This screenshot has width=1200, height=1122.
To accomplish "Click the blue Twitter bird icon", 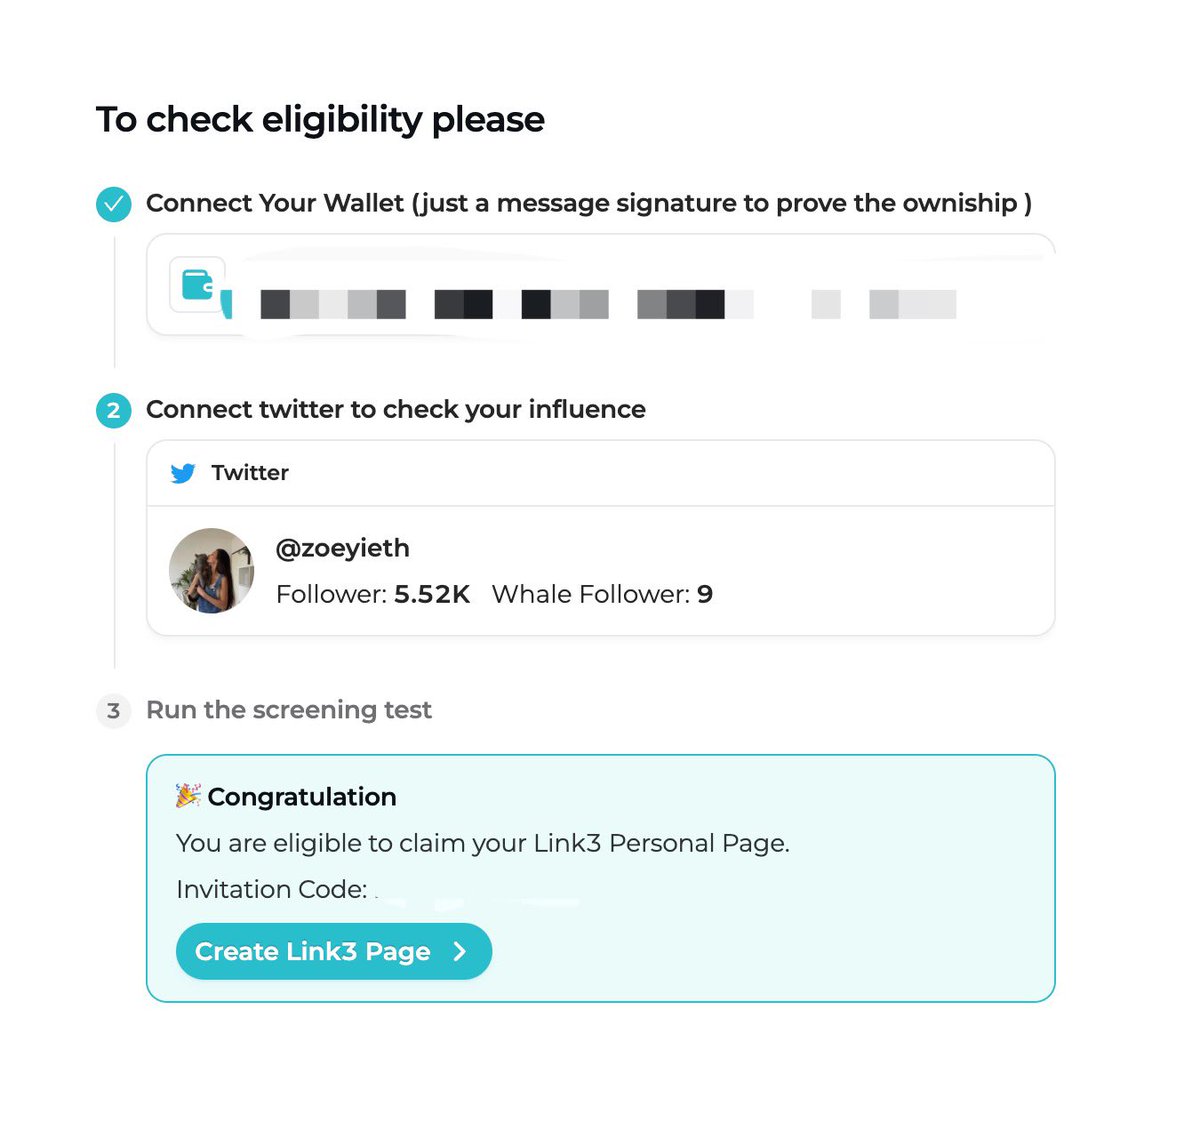I will click(x=183, y=473).
